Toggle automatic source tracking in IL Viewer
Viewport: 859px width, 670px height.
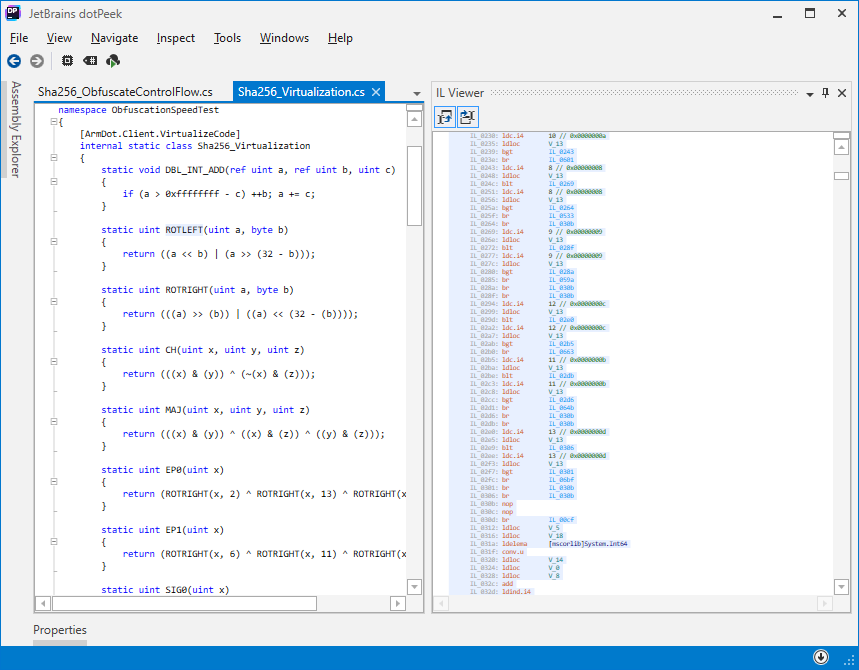[466, 117]
